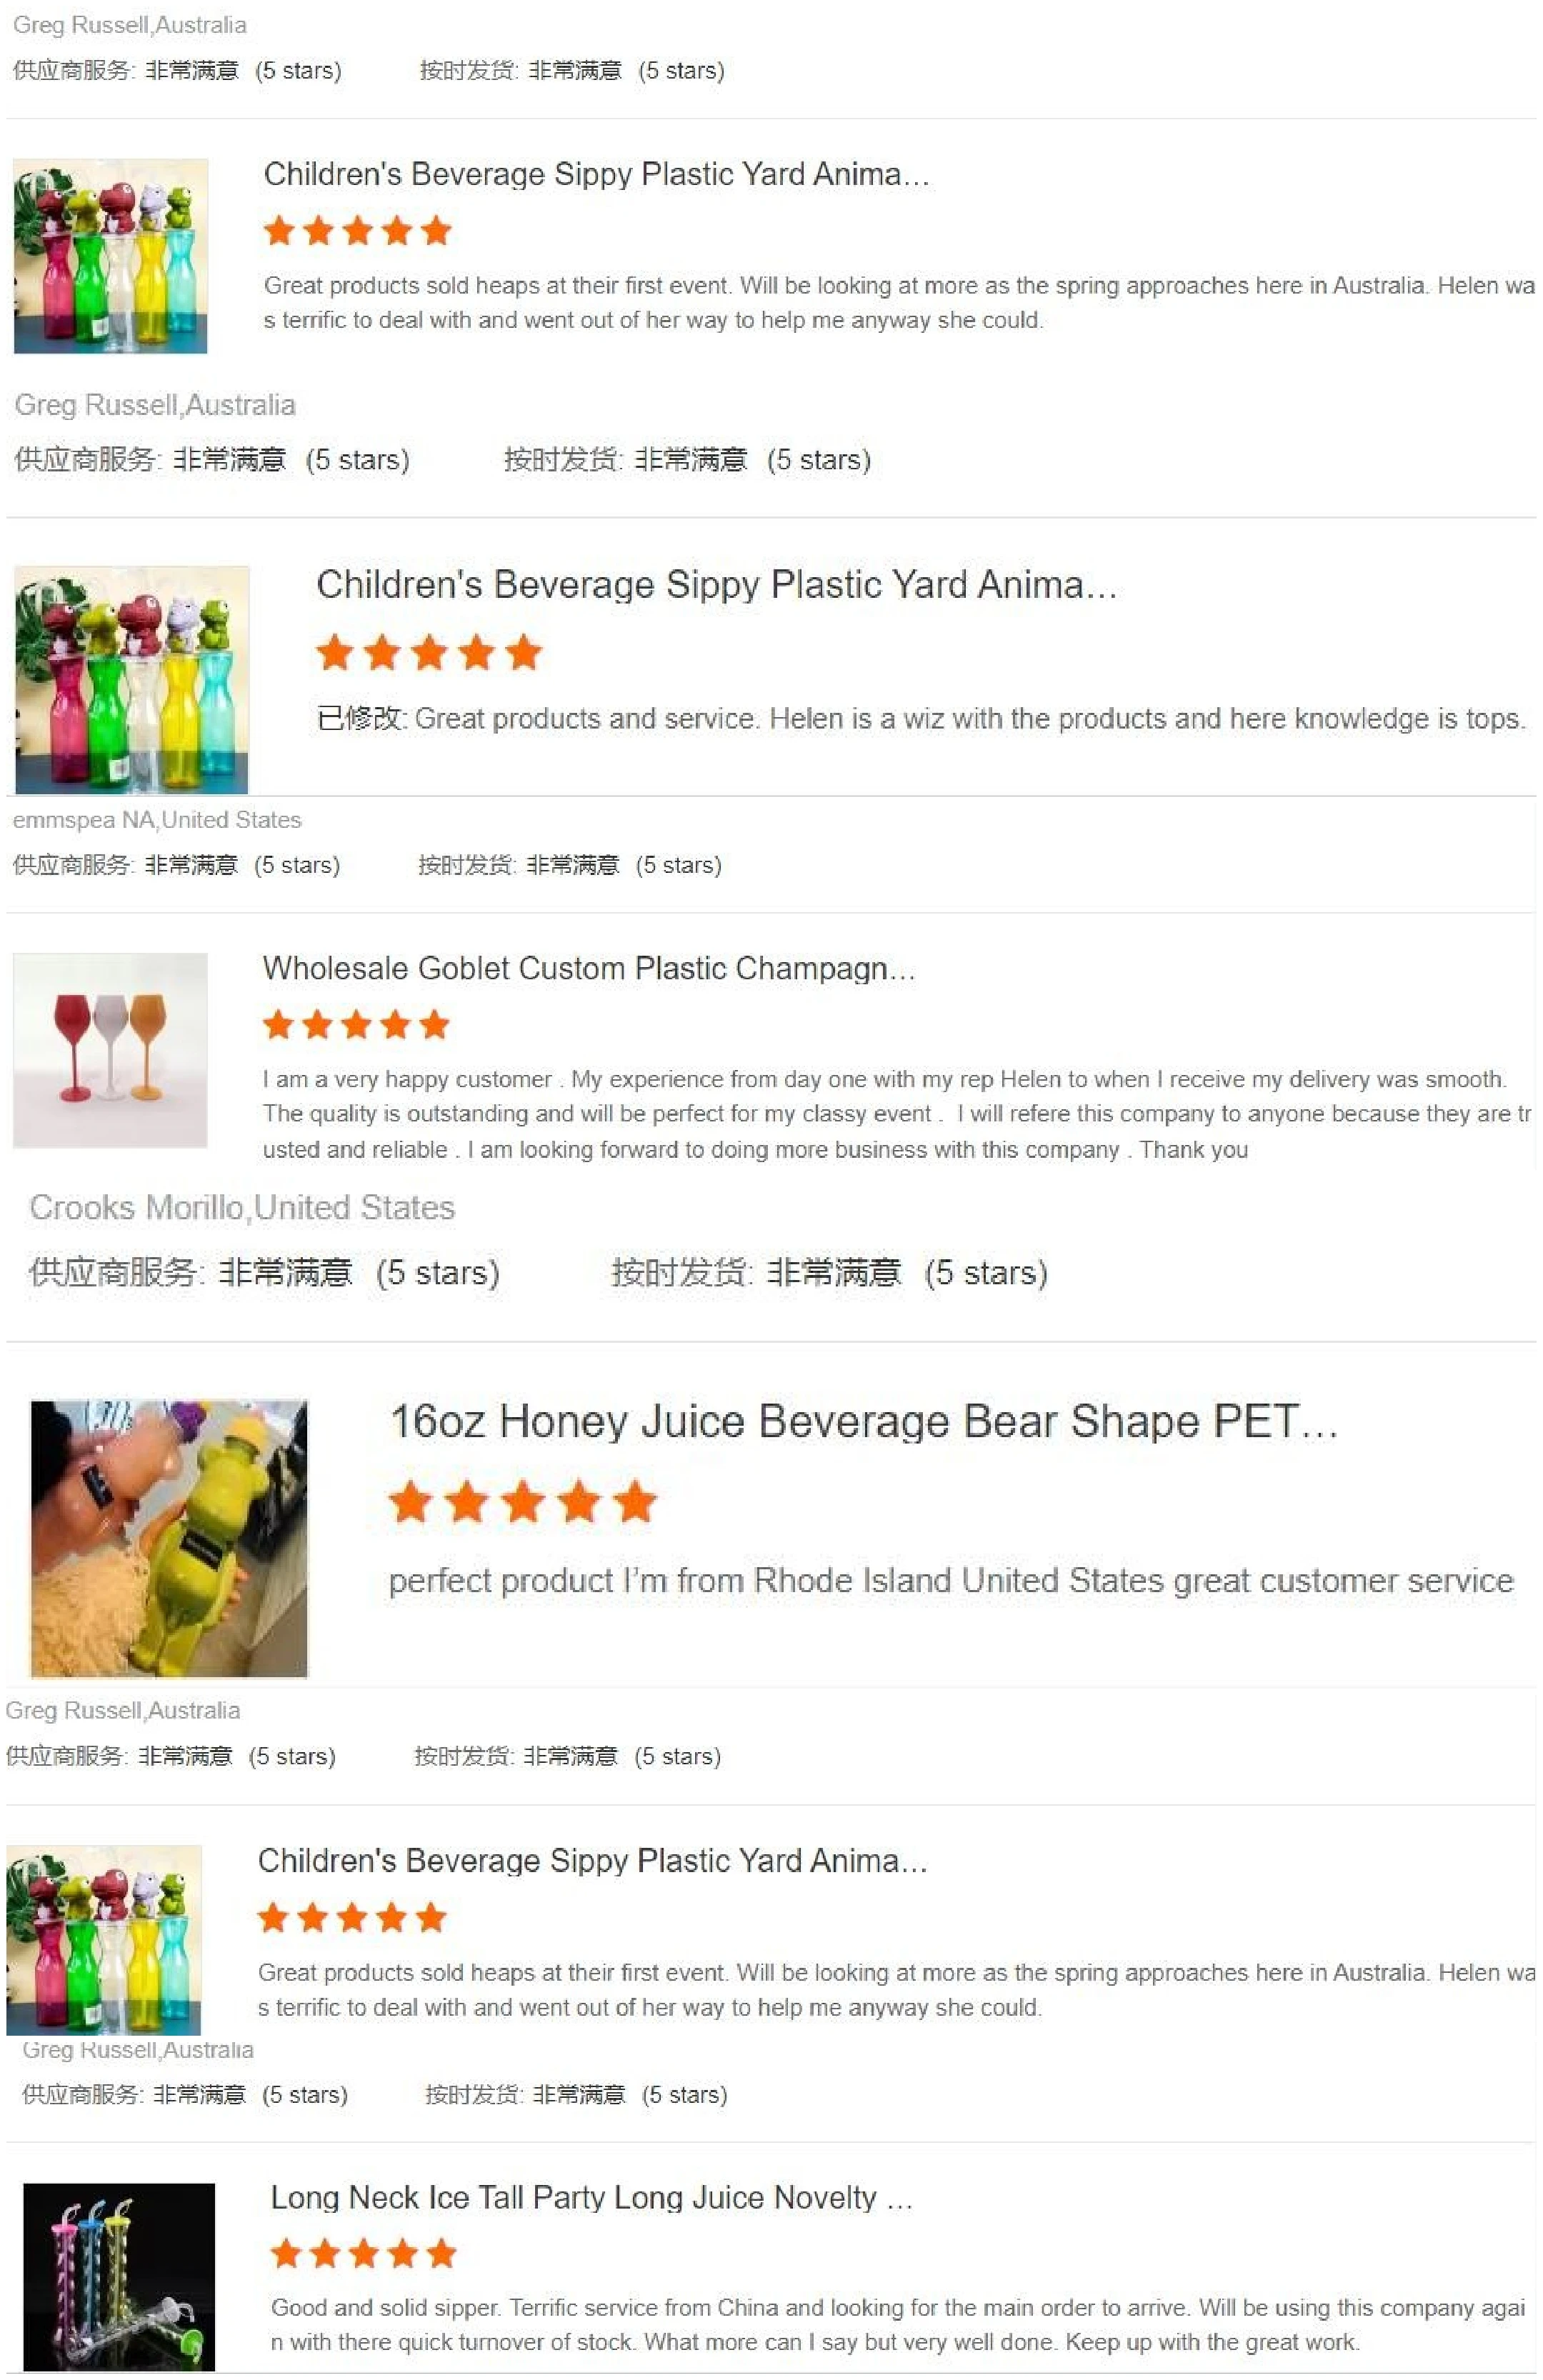
Task: Click star rating above the '已修改' review
Action: point(429,653)
